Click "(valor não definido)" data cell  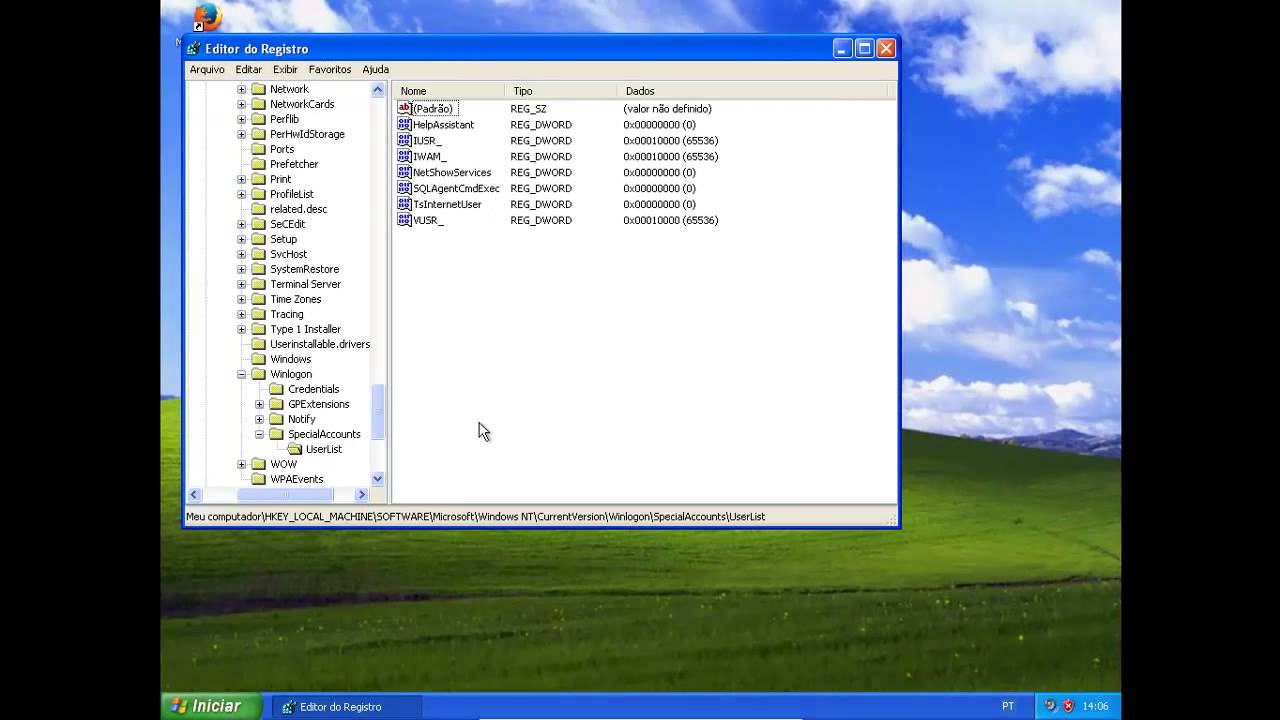[x=667, y=108]
